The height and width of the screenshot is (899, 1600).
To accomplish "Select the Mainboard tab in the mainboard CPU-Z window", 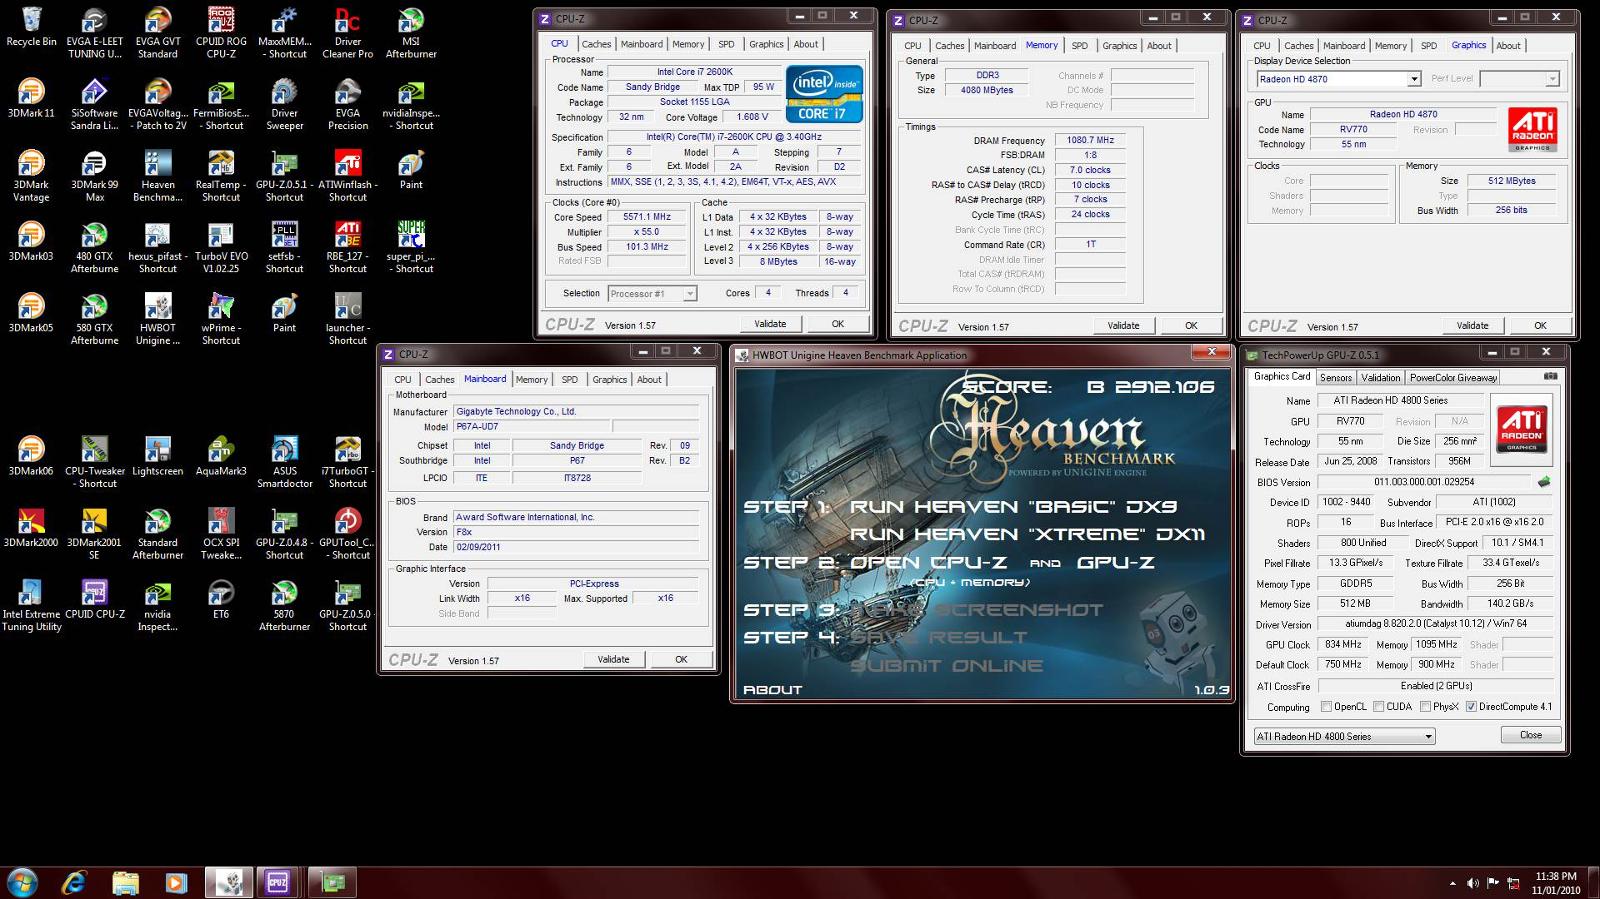I will (x=485, y=379).
